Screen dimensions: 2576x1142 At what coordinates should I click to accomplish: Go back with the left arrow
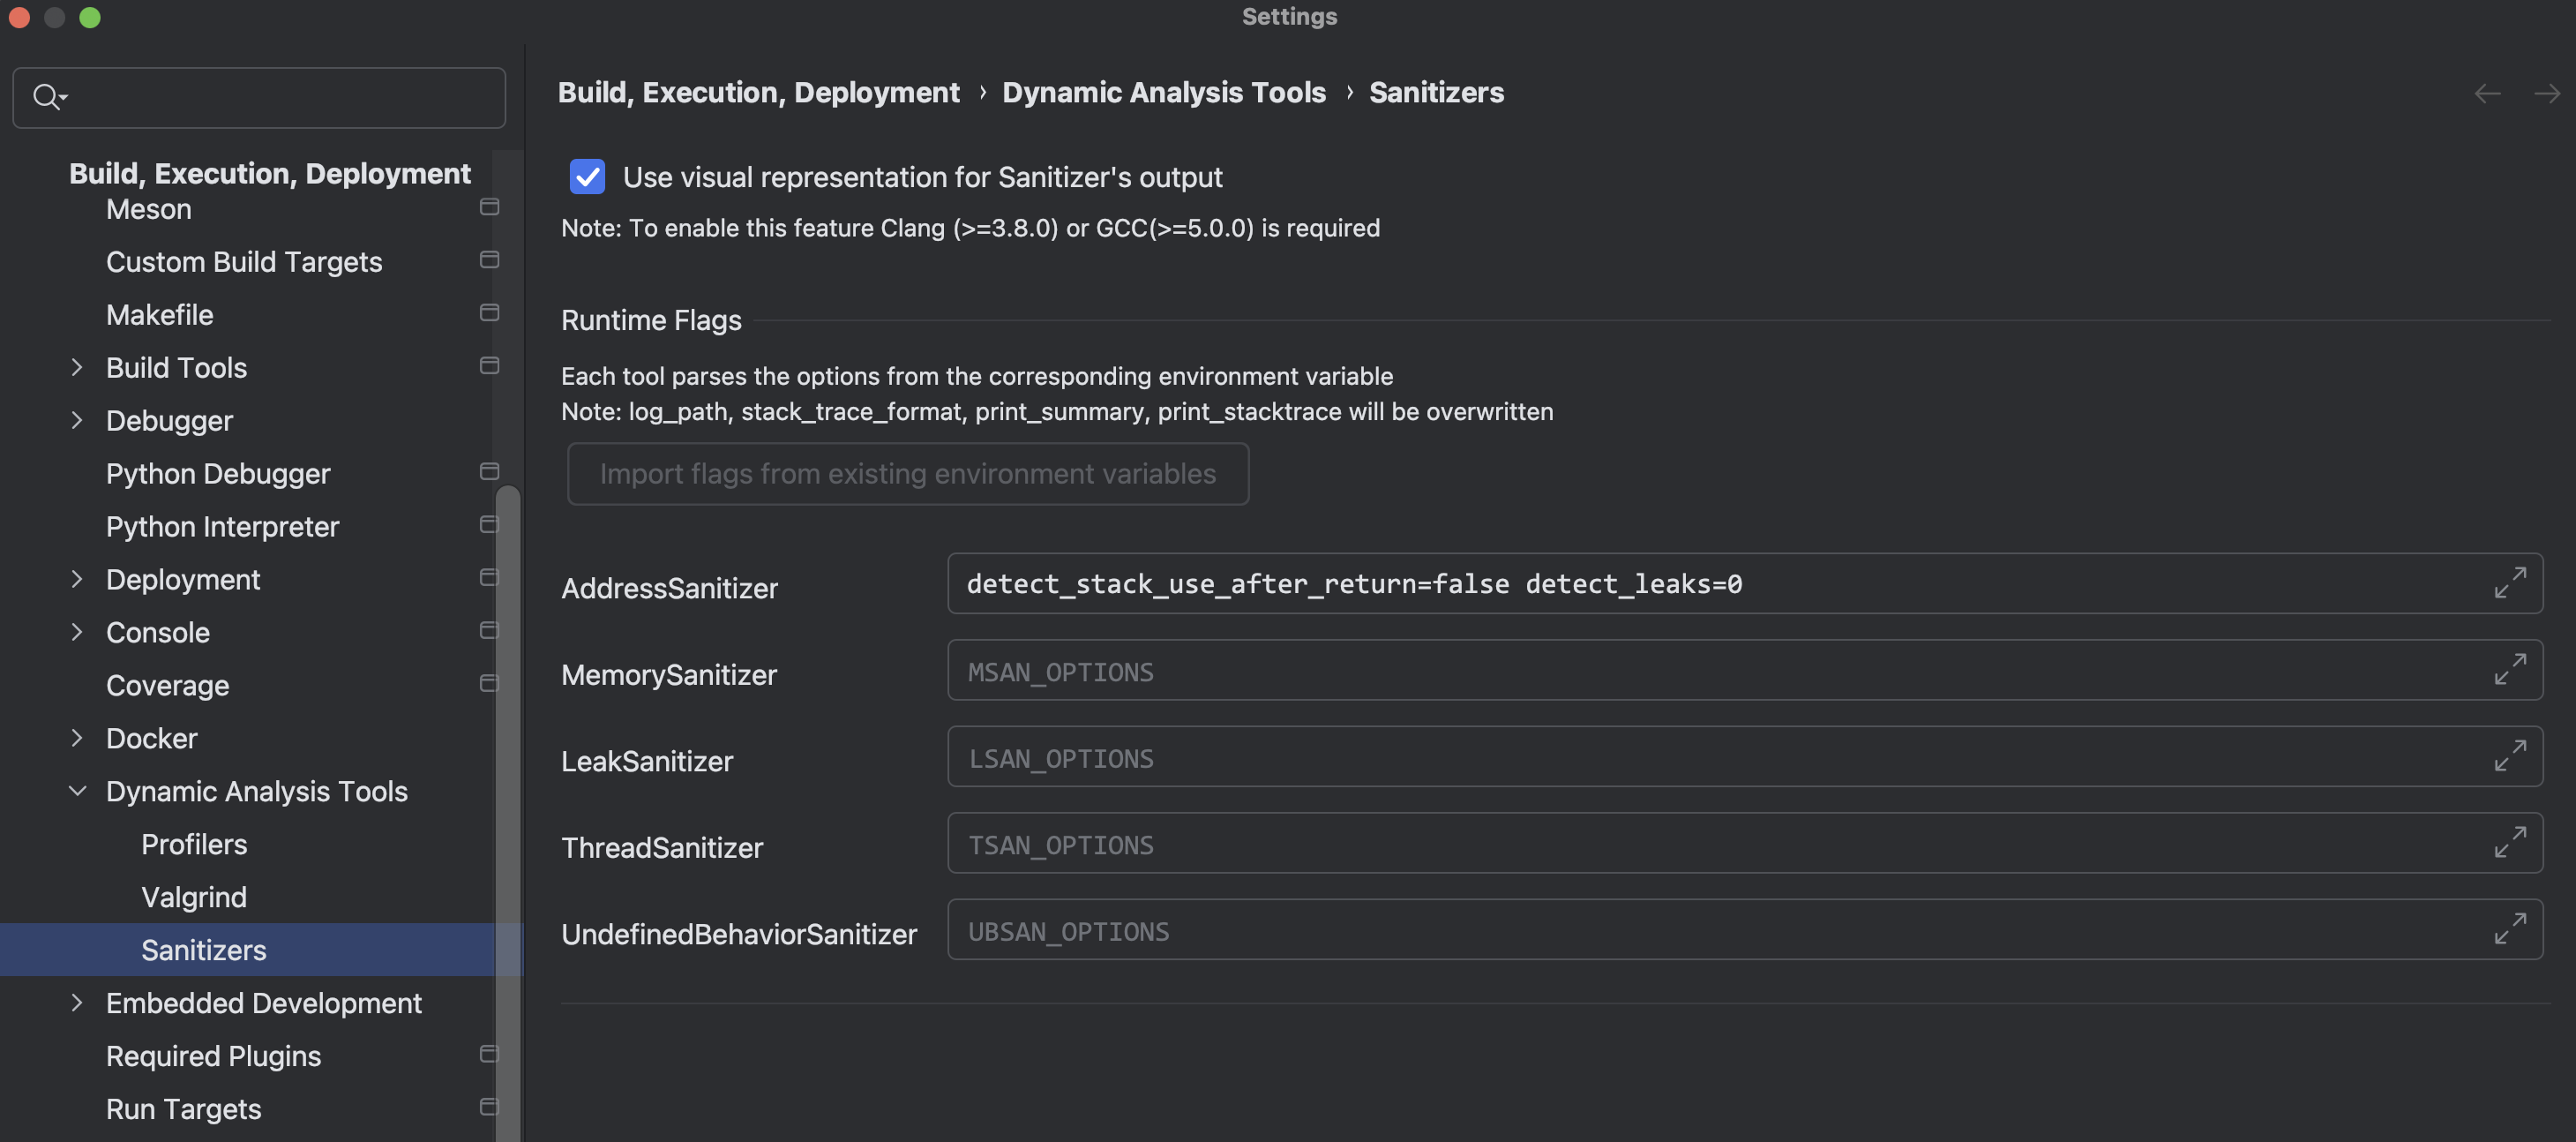tap(2487, 94)
